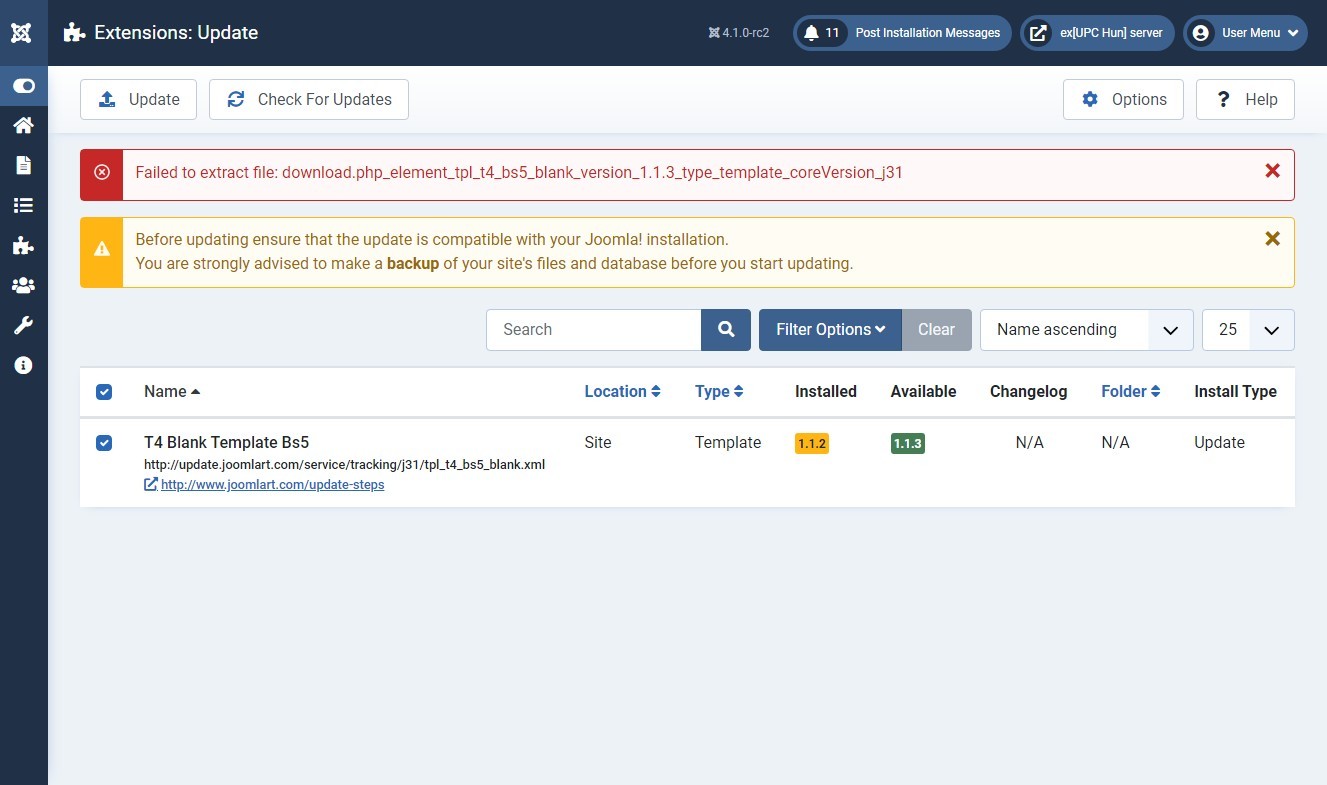Click the yellow warning triangle icon
The width and height of the screenshot is (1327, 785).
point(102,248)
